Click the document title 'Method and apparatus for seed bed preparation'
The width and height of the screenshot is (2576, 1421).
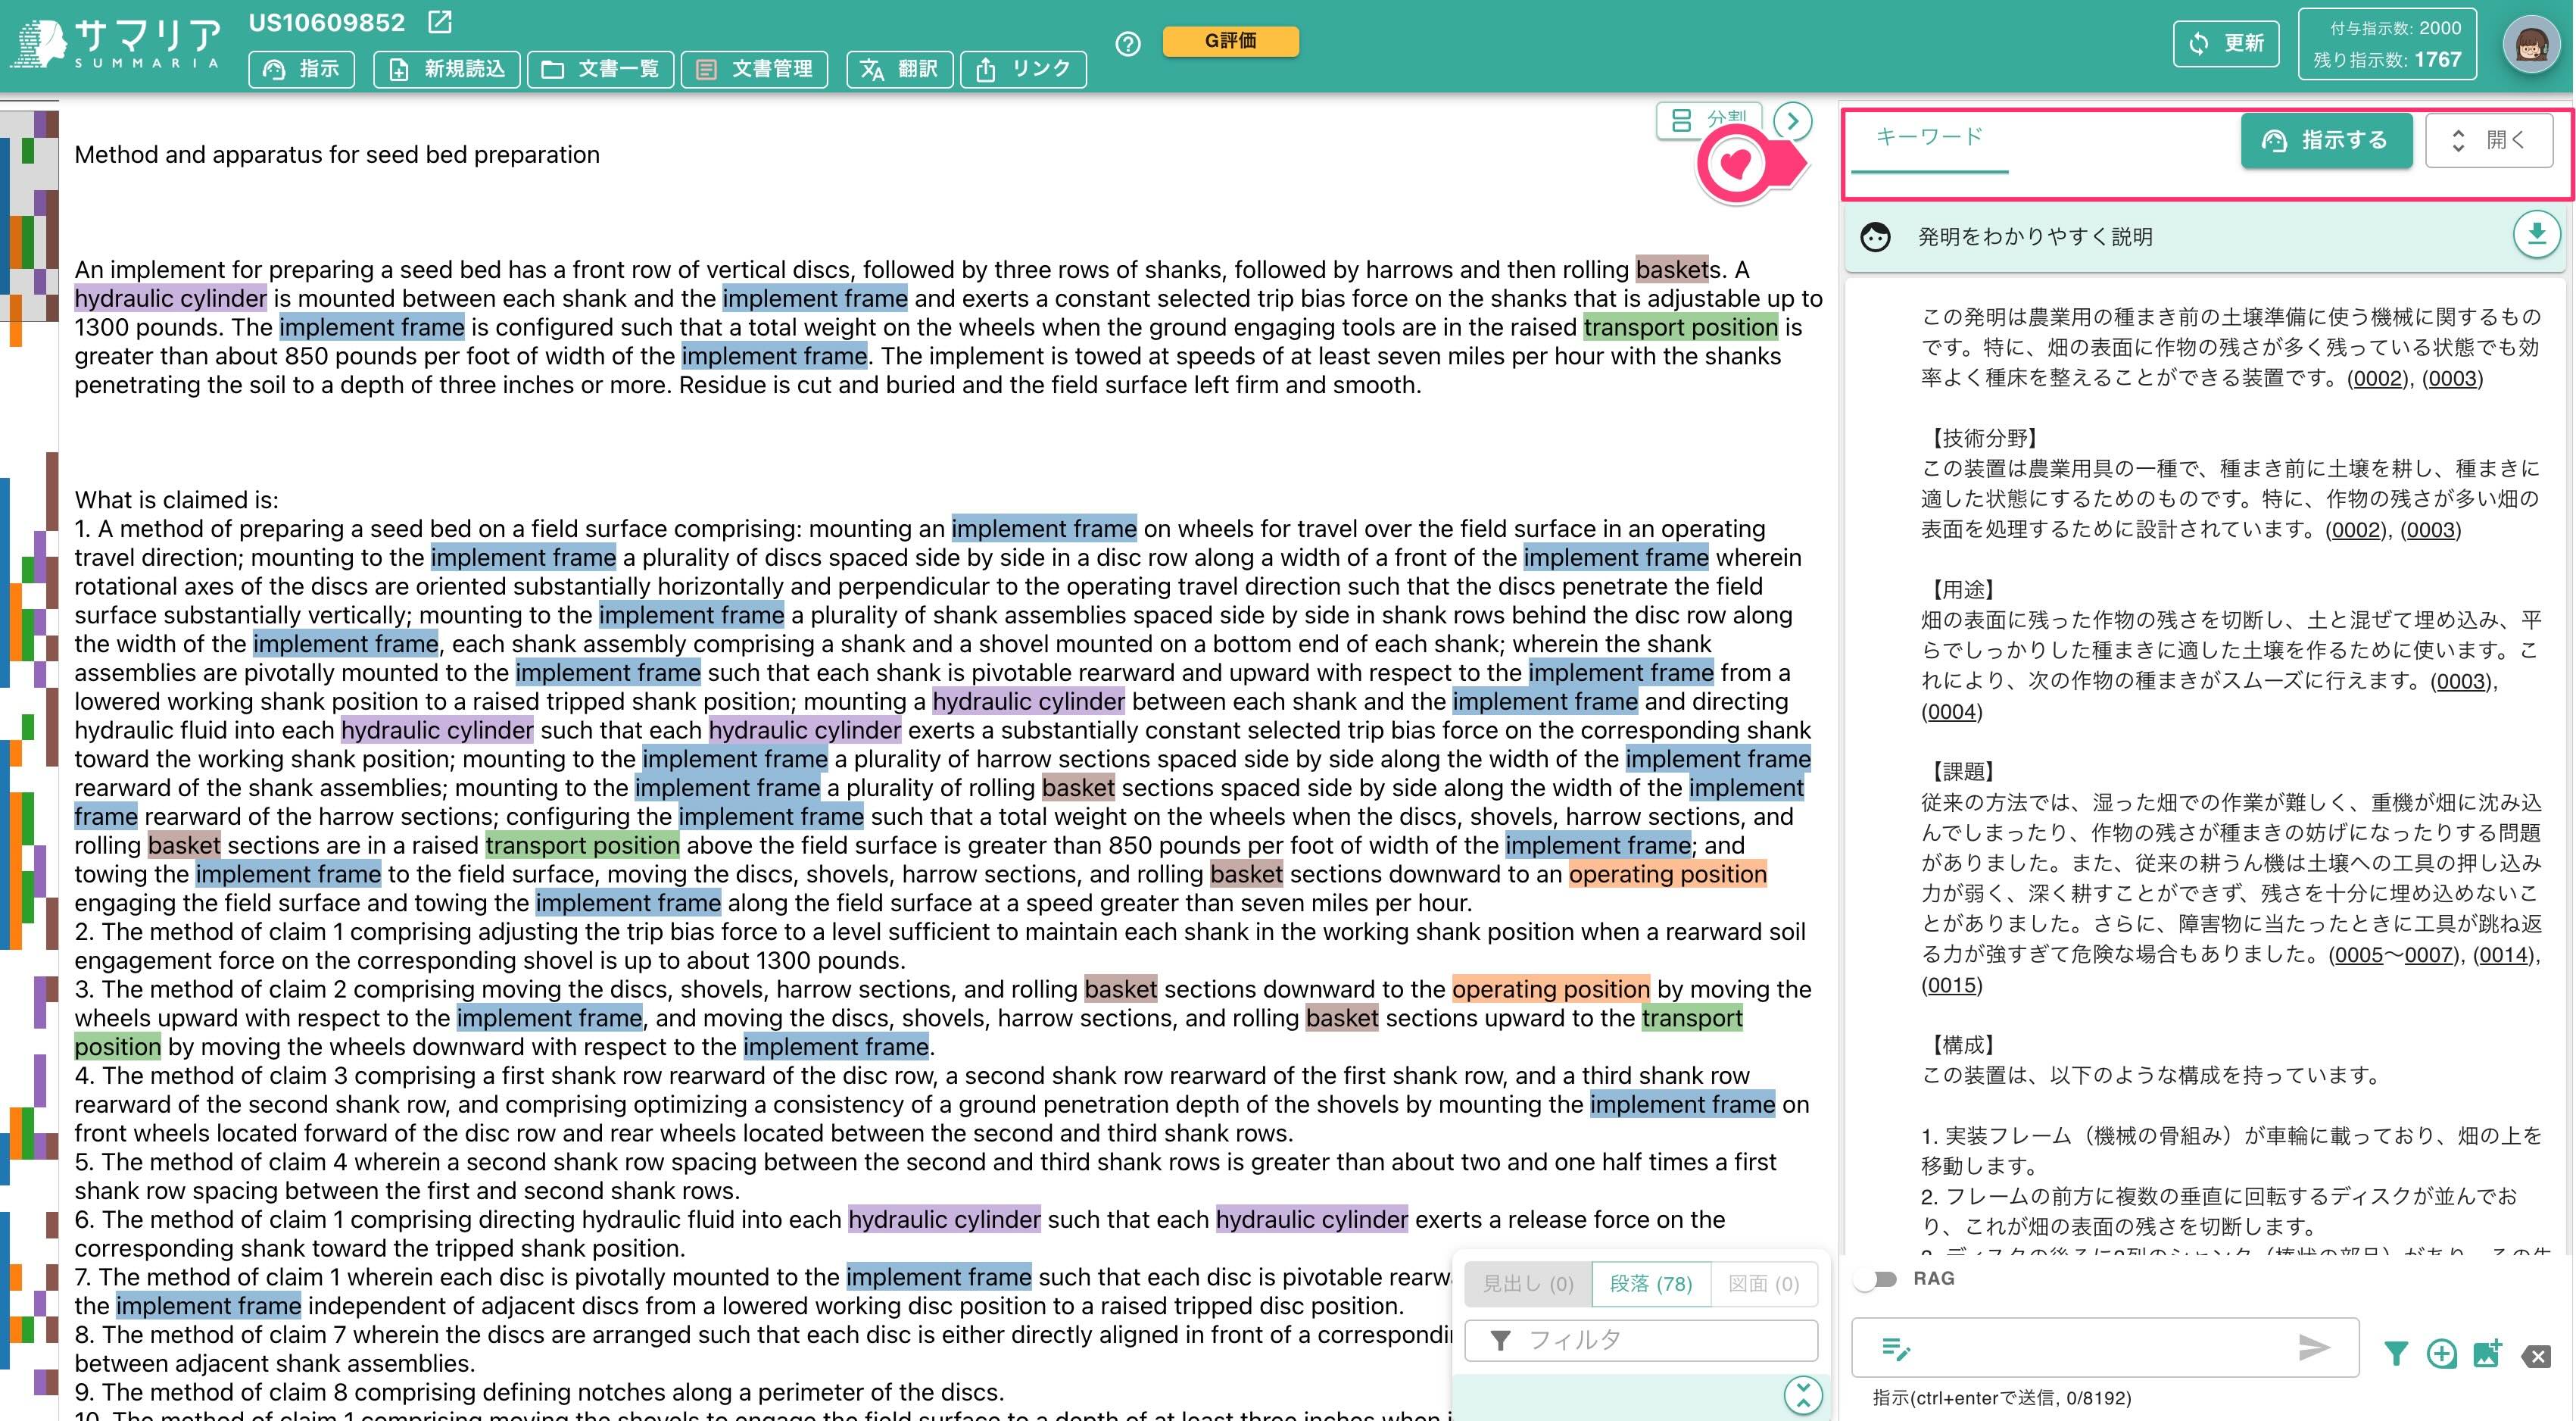coord(337,154)
